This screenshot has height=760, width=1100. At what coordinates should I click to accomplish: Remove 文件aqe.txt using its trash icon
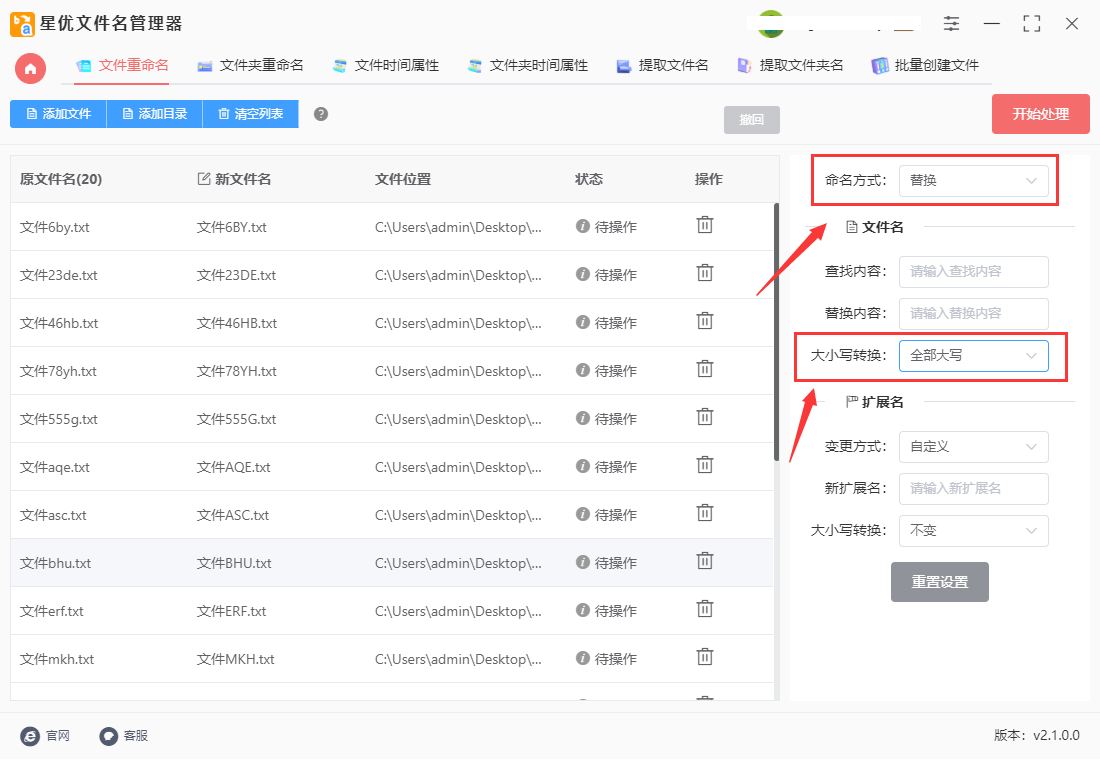[x=705, y=465]
